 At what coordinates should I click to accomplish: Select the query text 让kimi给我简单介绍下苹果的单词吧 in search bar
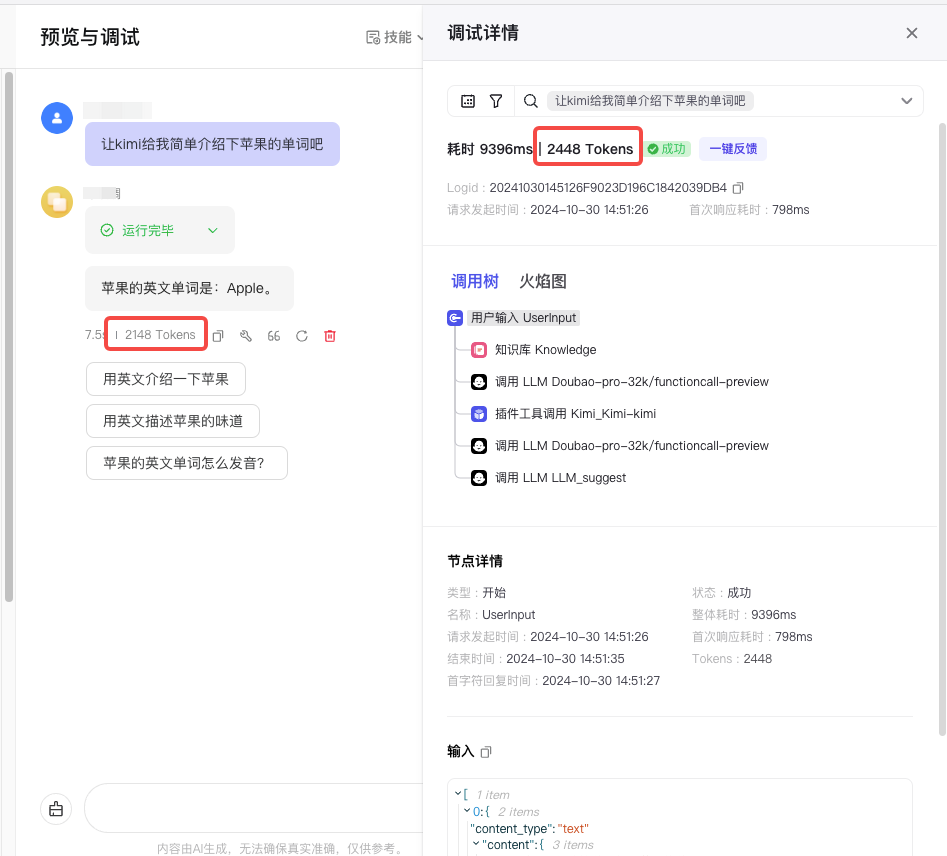(x=650, y=101)
